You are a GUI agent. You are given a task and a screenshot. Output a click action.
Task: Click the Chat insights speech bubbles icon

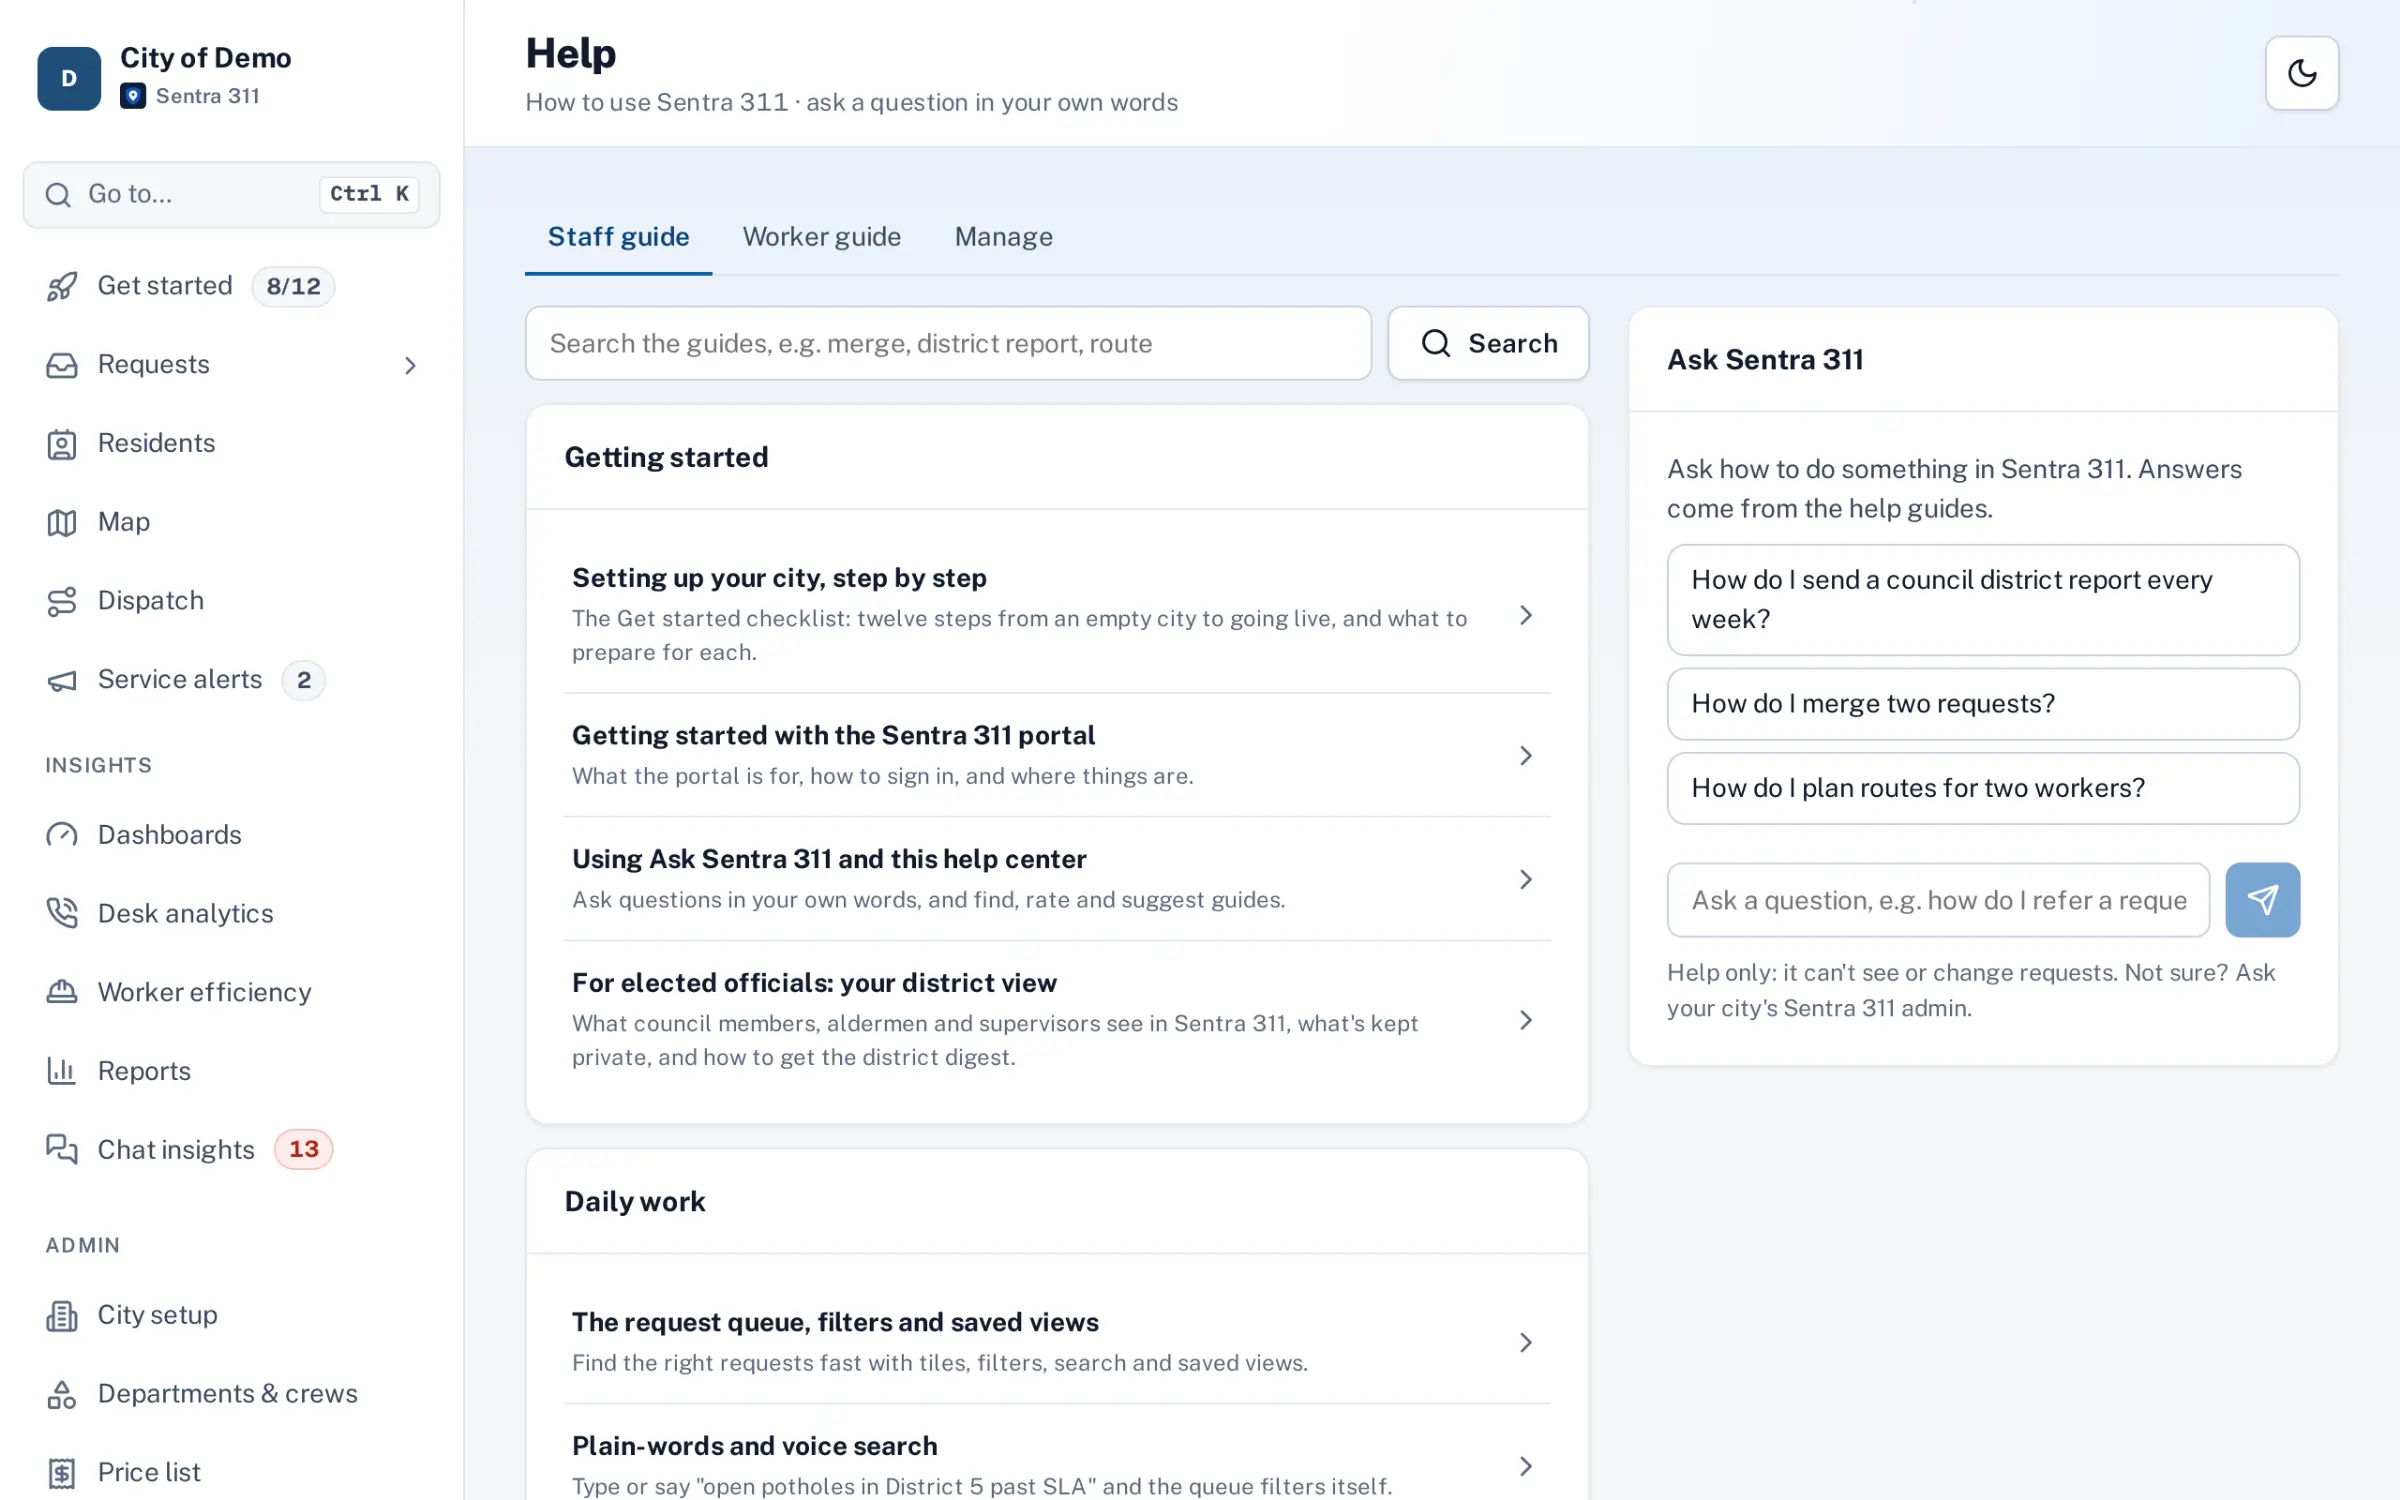click(62, 1150)
